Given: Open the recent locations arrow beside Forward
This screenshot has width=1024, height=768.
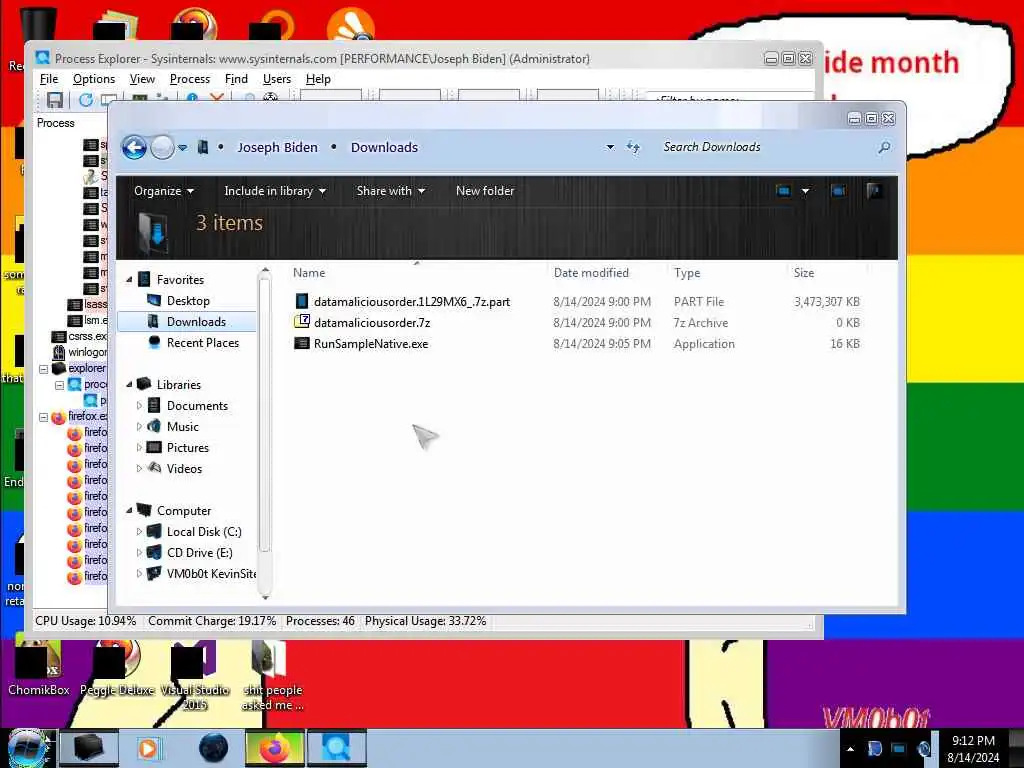Looking at the screenshot, I should click(x=183, y=148).
